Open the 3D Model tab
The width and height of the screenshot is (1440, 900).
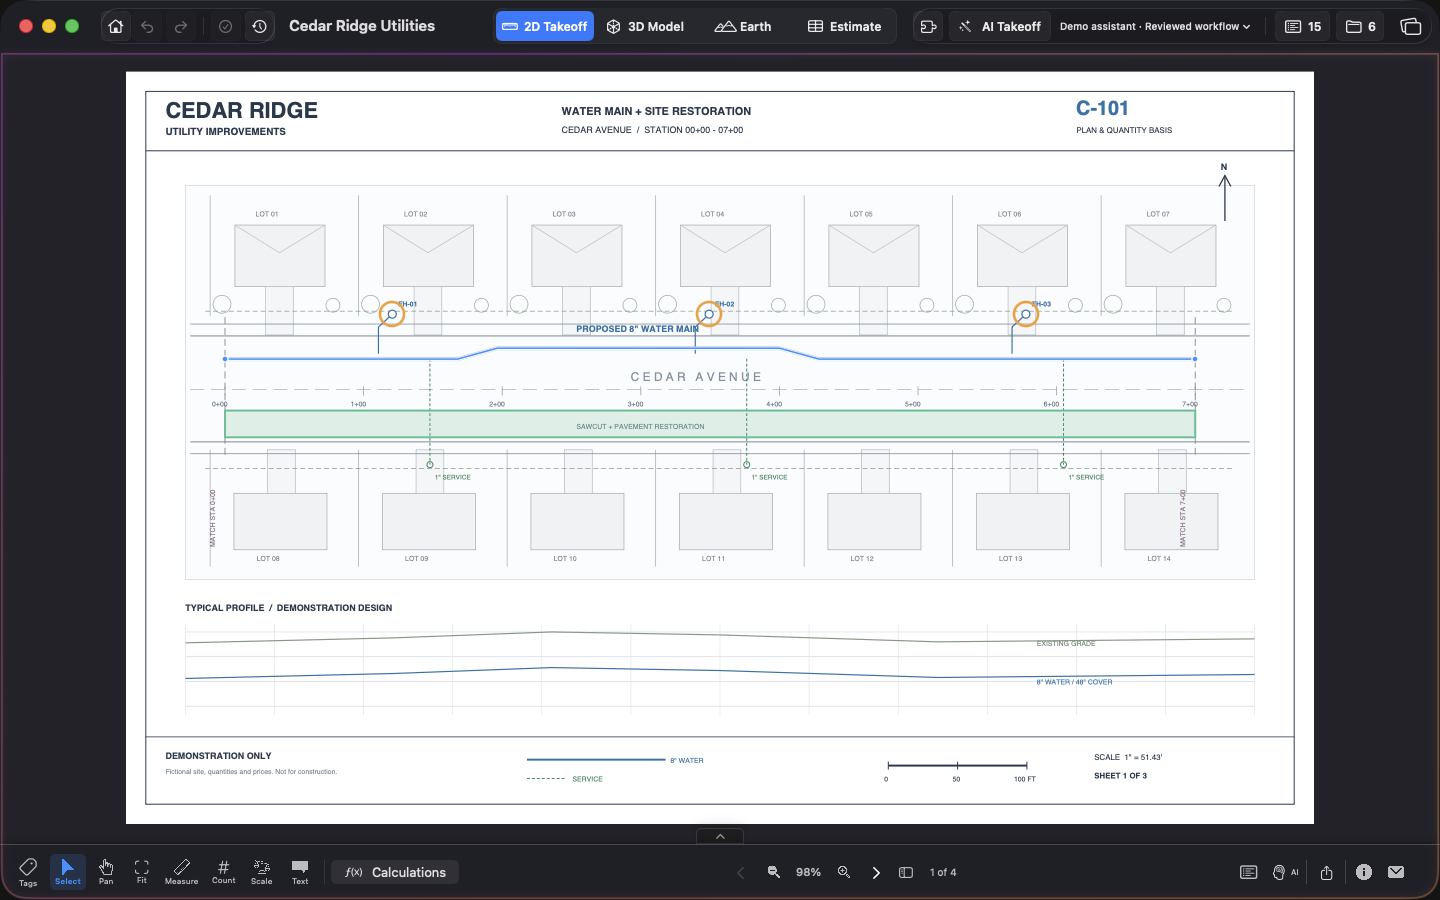(645, 27)
